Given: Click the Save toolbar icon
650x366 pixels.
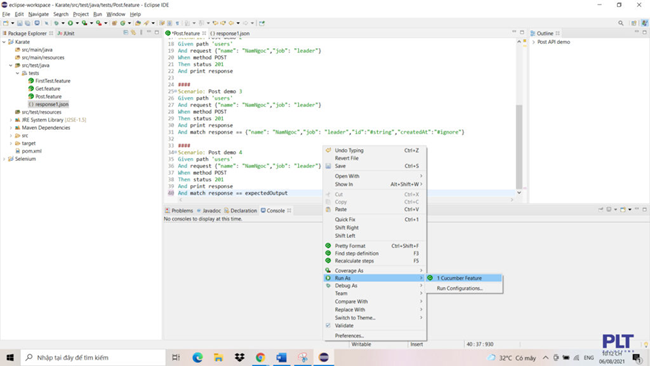Looking at the screenshot, I should point(19,23).
